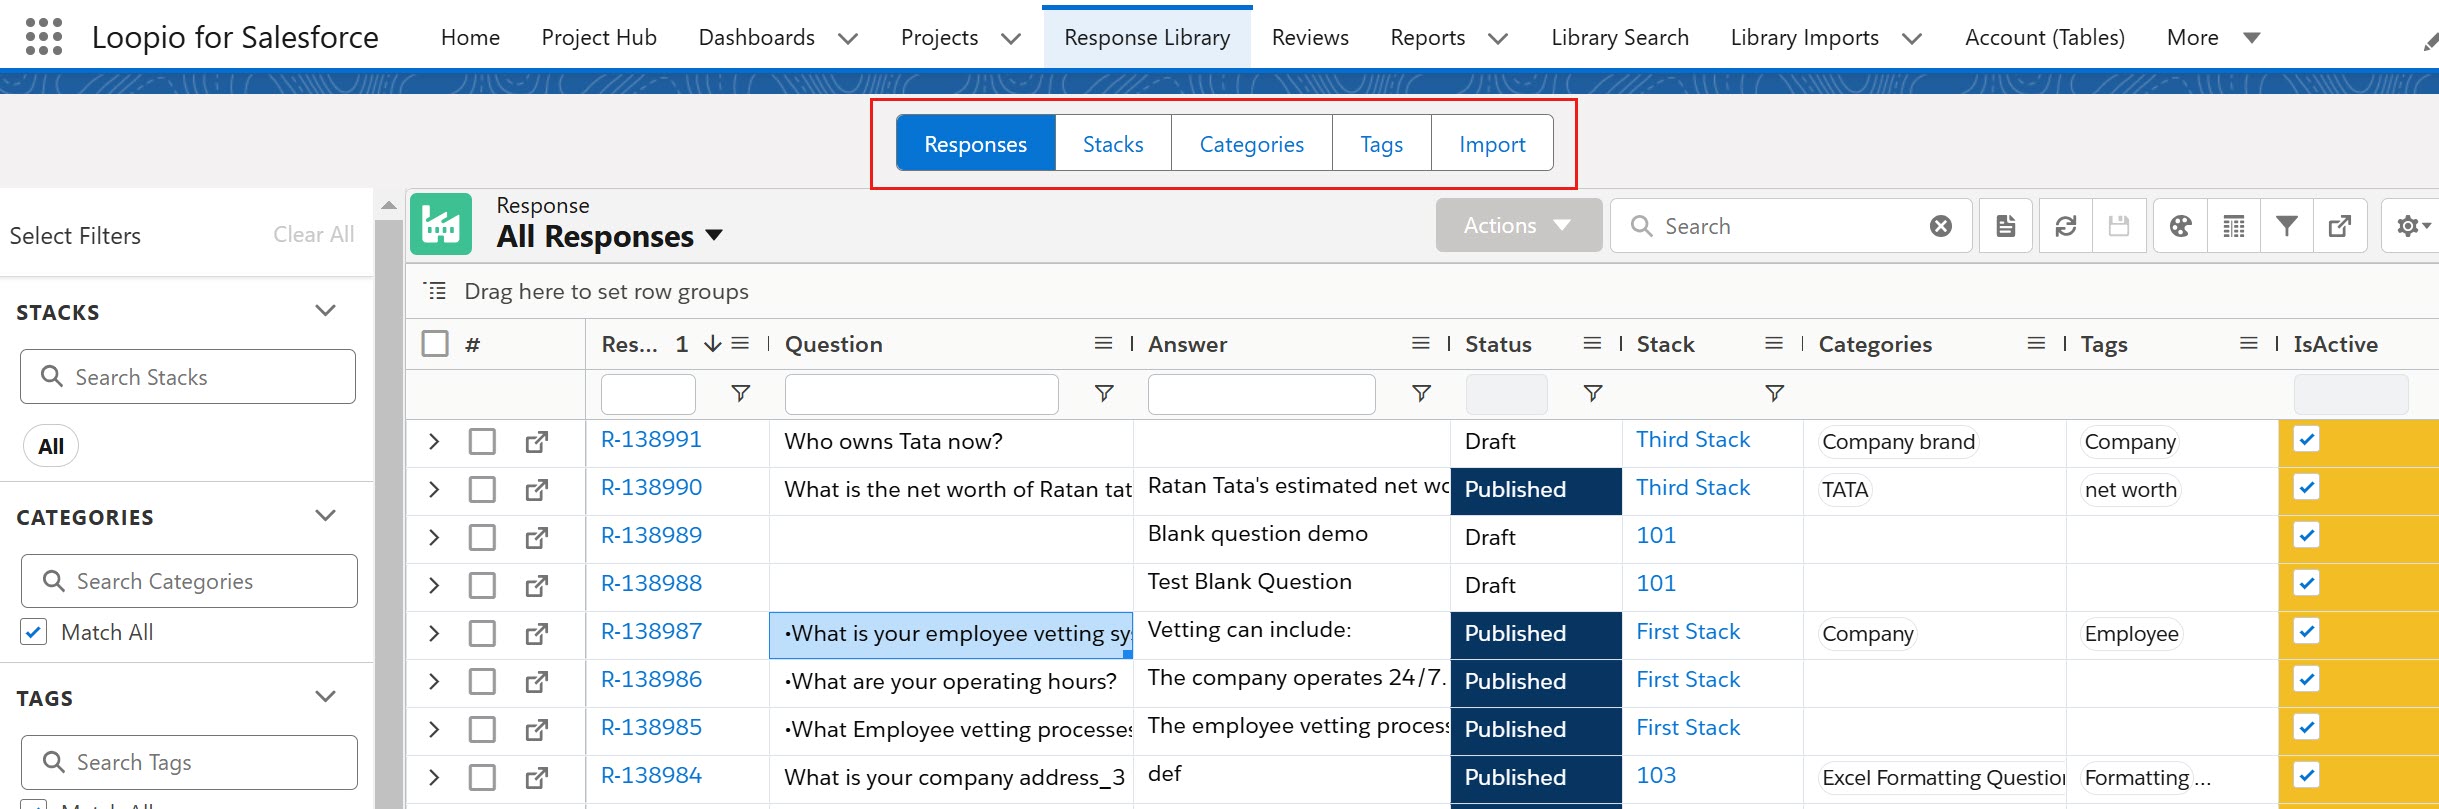
Task: Click the document export icon
Action: pos(2005,226)
